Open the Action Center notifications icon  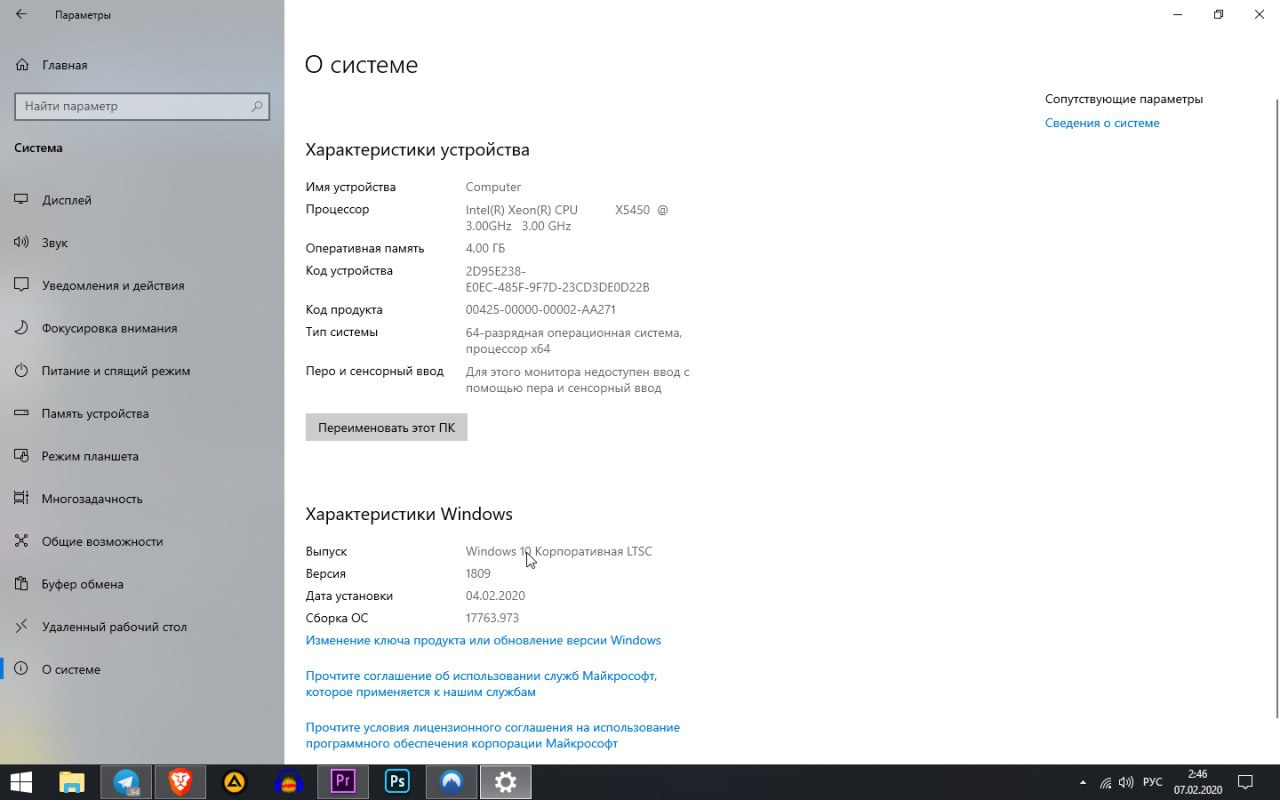click(x=1246, y=782)
